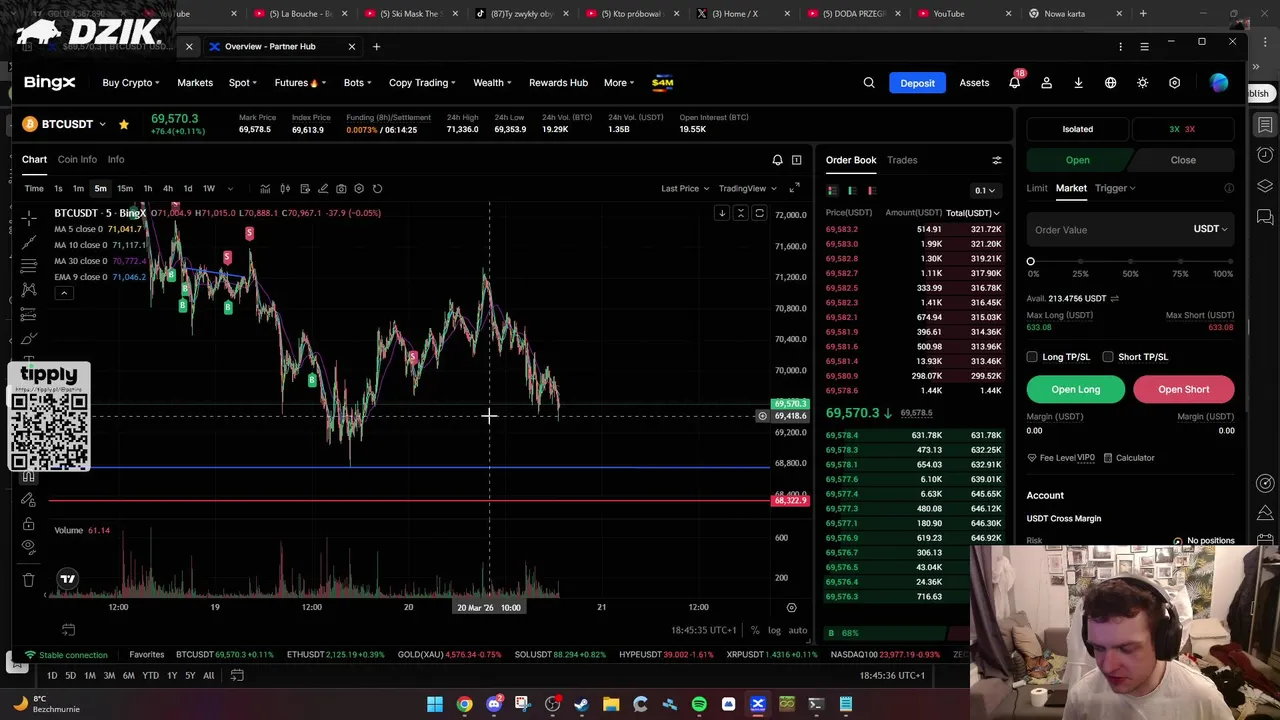Click Open Long button
This screenshot has width=1280, height=720.
coord(1076,389)
